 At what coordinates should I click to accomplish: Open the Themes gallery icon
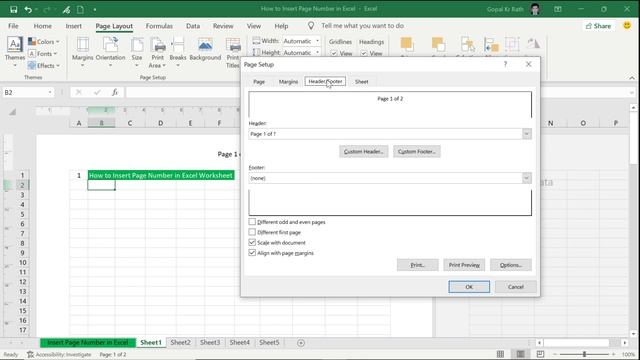click(x=15, y=45)
